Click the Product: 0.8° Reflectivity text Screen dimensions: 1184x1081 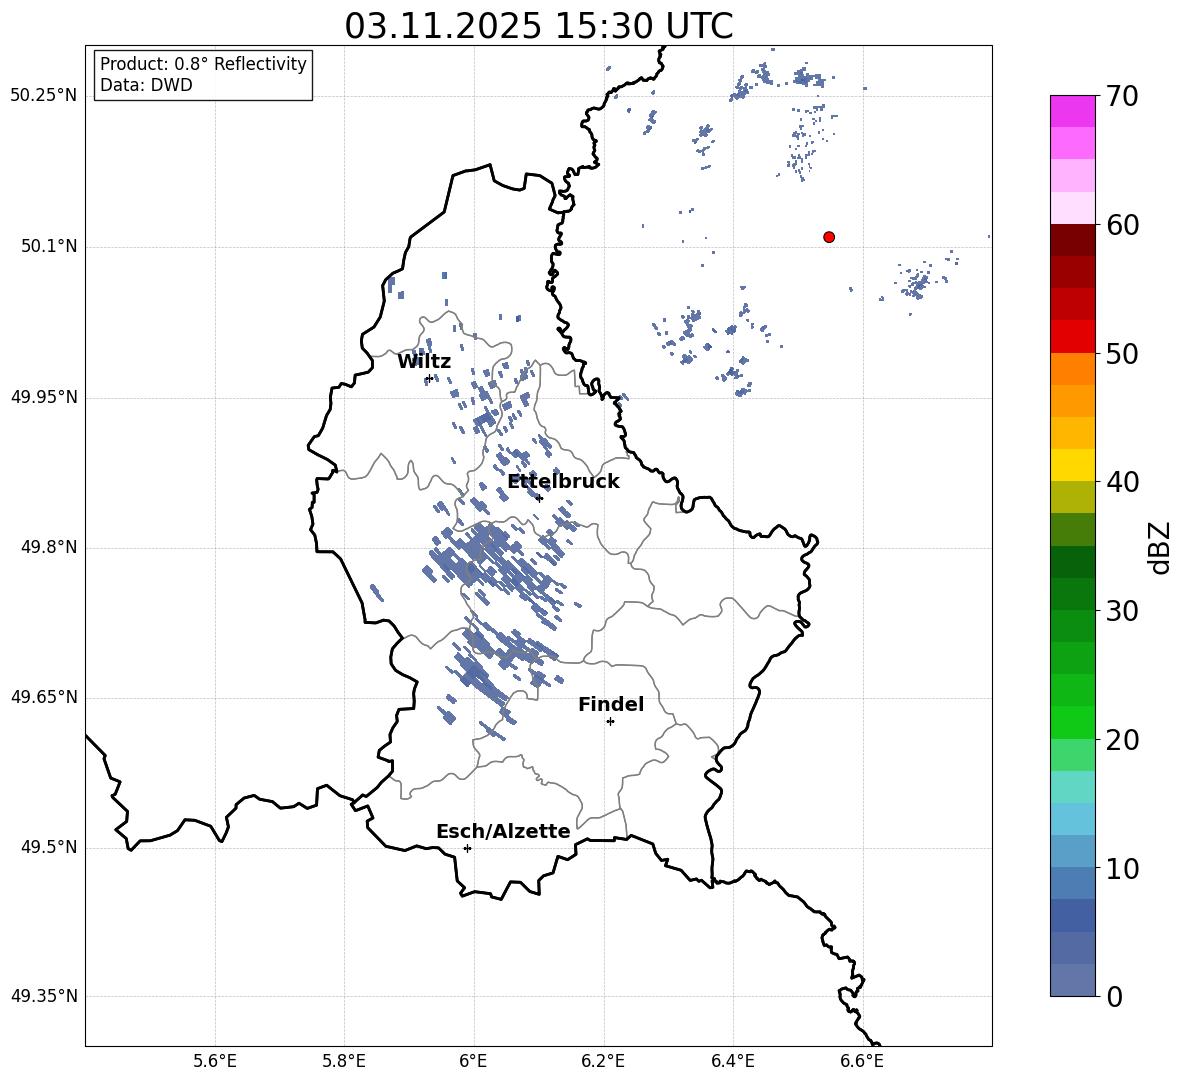(203, 63)
